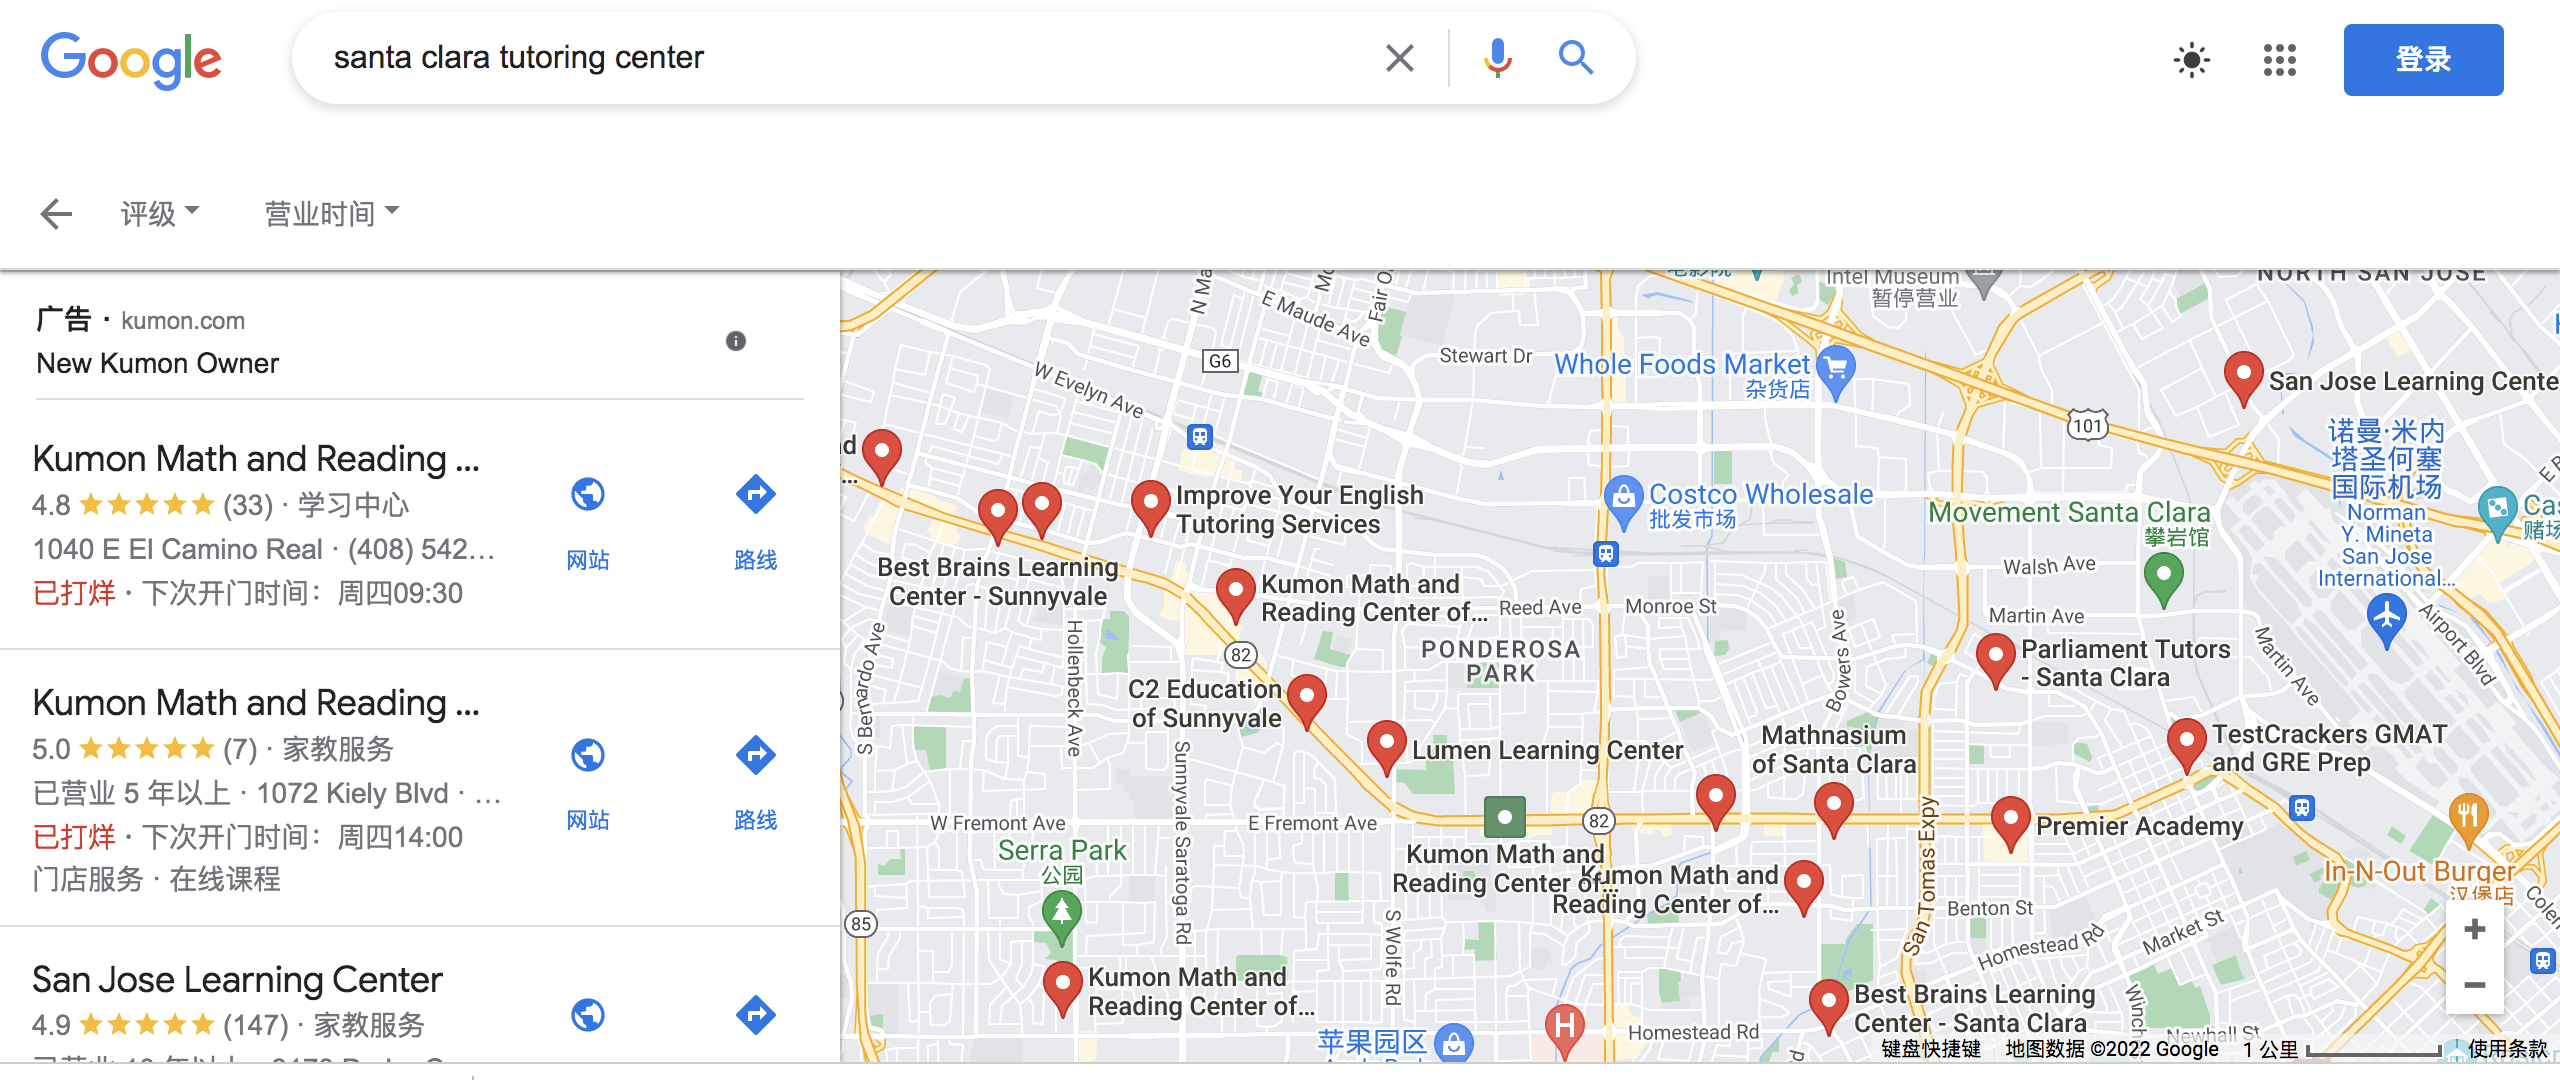Start voice search with microphone icon
The width and height of the screenshot is (2560, 1080).
(x=1497, y=58)
